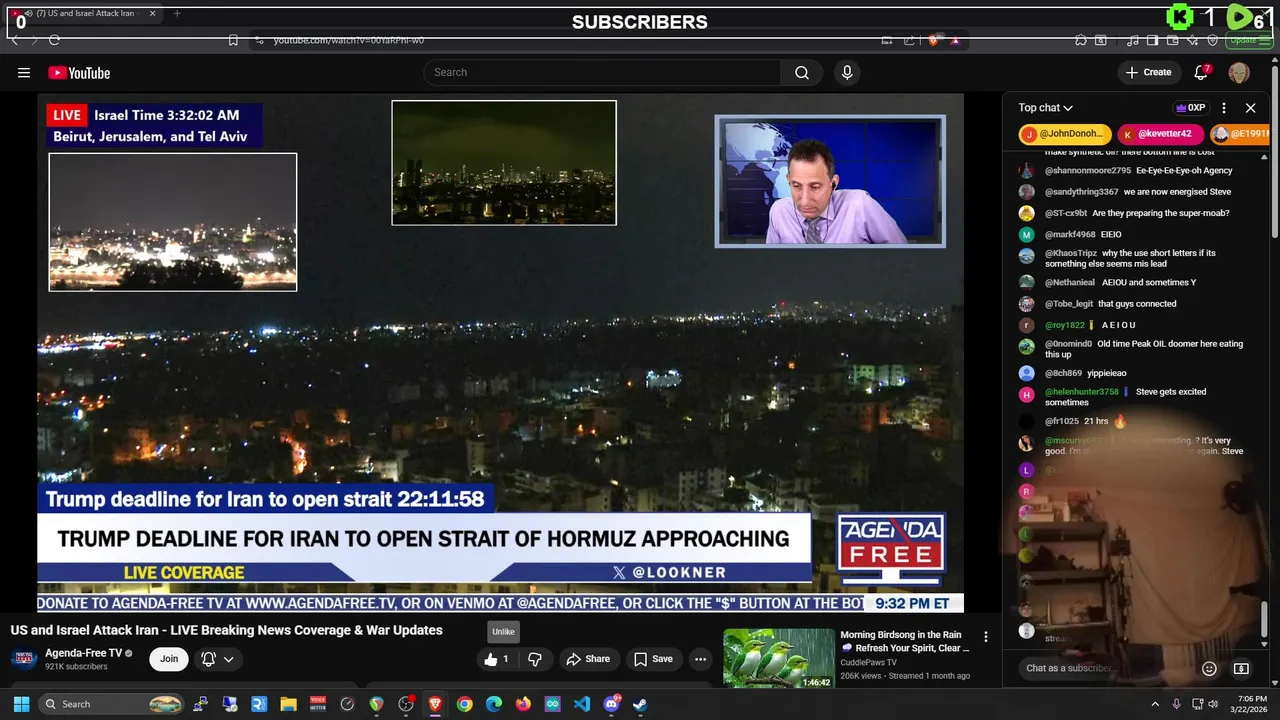This screenshot has height=720, width=1280.
Task: Reload the page in the browser
Action: point(54,40)
